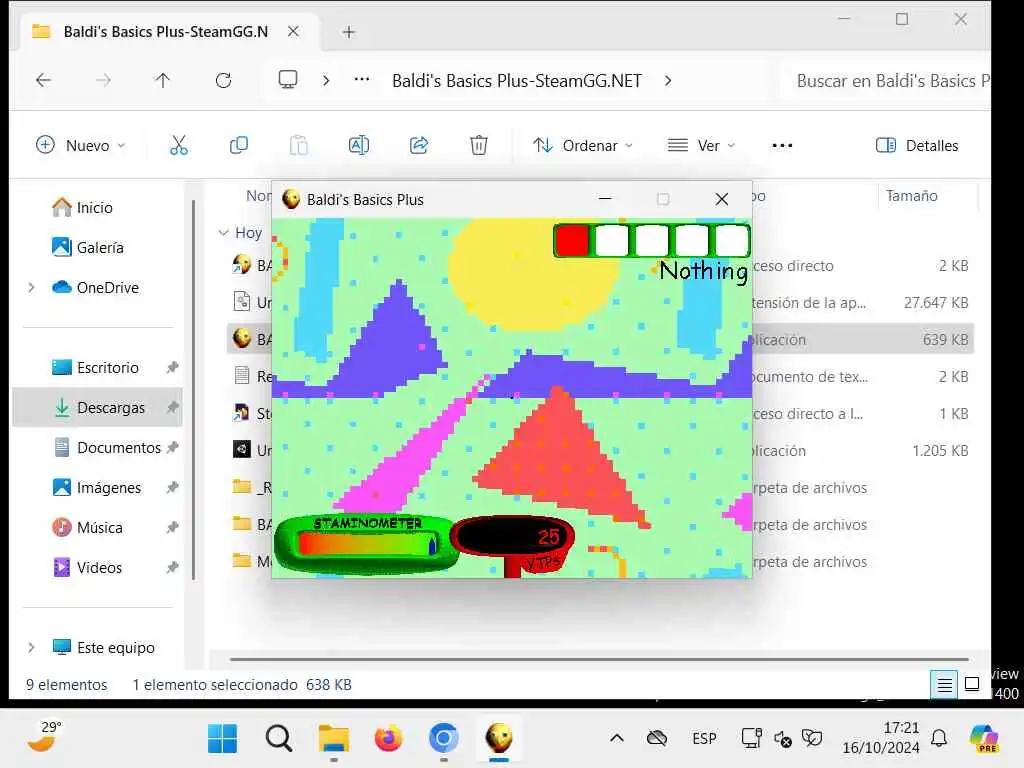Expand the OneDrive tree node

tap(31, 287)
